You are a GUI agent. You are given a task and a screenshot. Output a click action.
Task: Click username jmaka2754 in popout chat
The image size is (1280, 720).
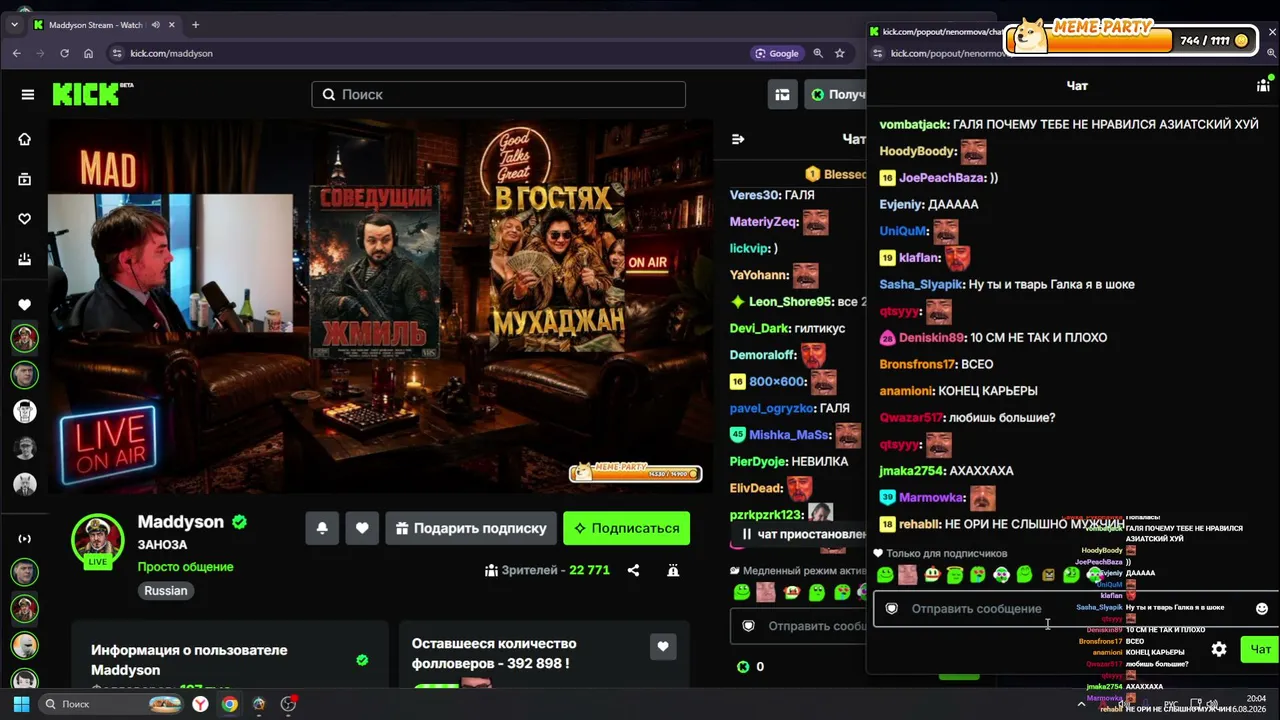911,471
